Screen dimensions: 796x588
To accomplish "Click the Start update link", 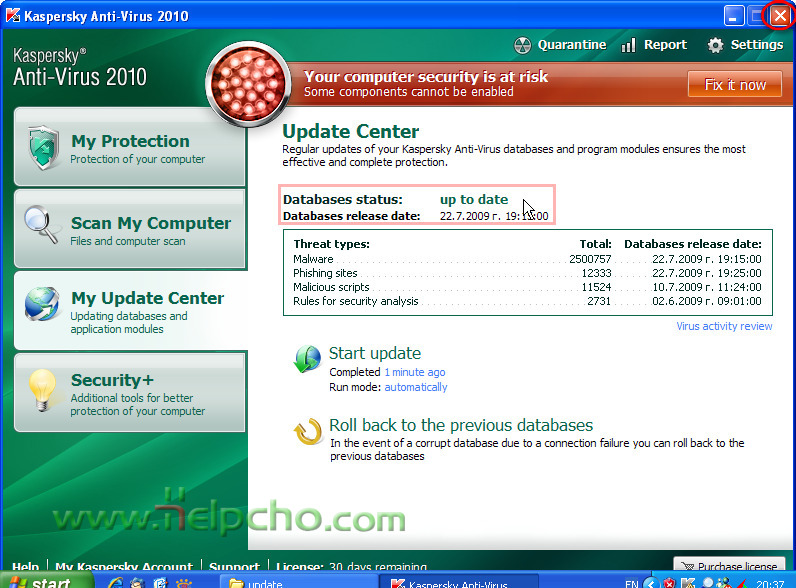I will [x=375, y=353].
